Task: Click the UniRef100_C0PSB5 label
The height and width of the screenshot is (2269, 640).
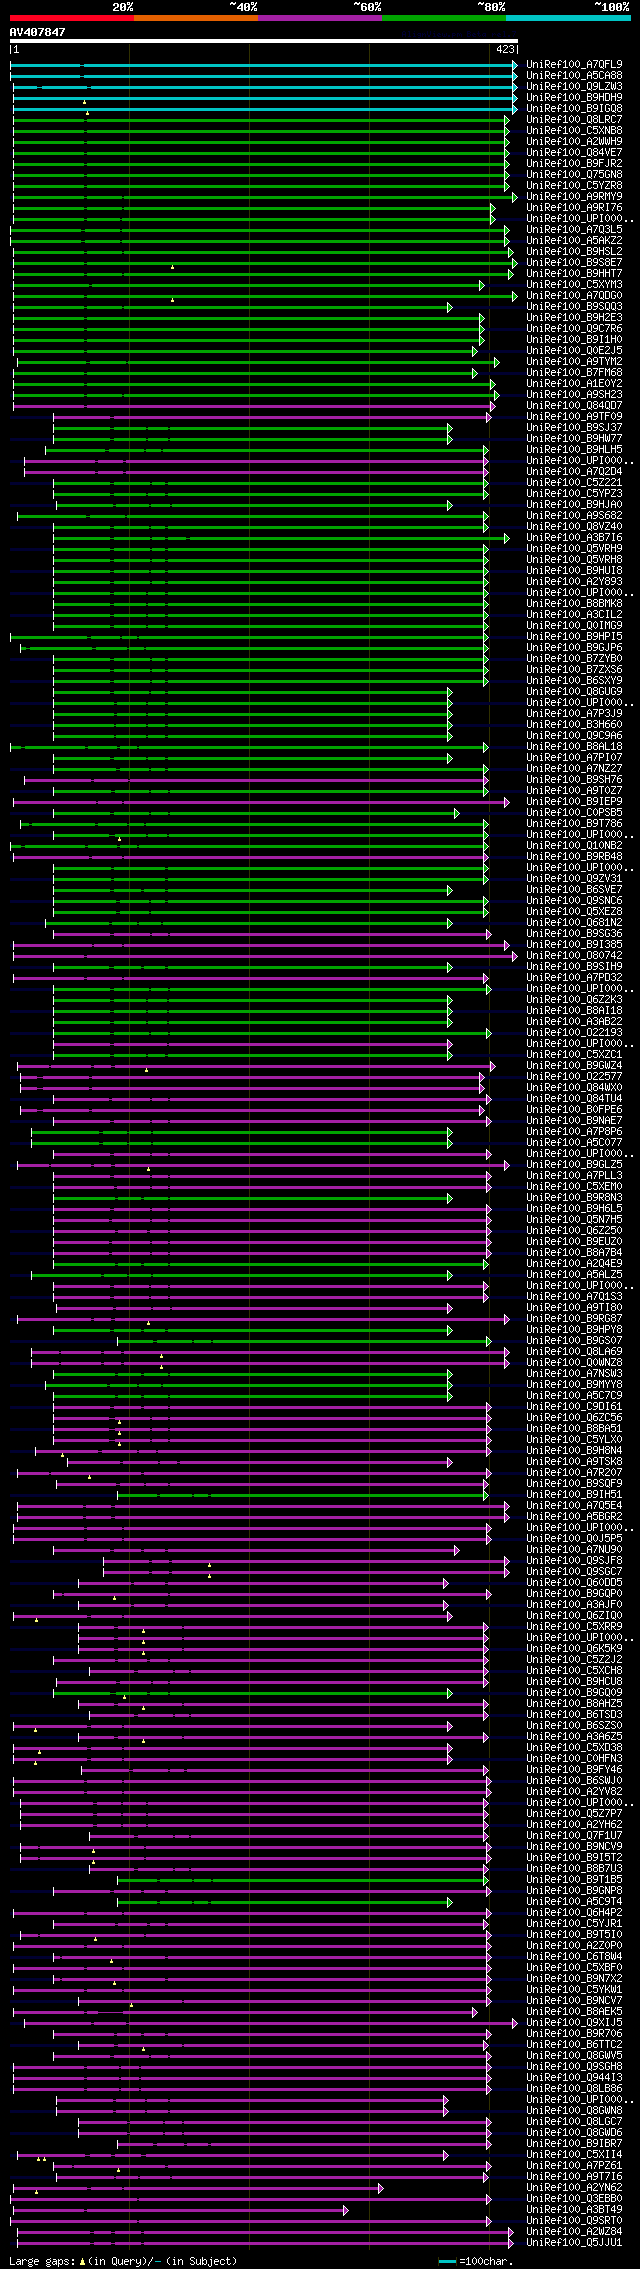Action: [x=574, y=812]
